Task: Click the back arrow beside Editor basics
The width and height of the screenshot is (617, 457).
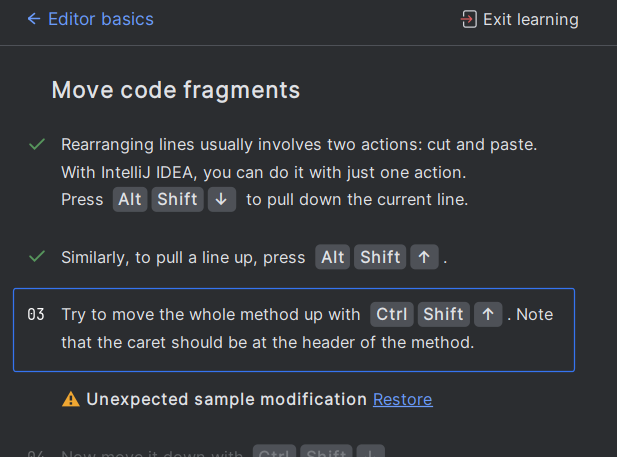Action: (x=34, y=19)
